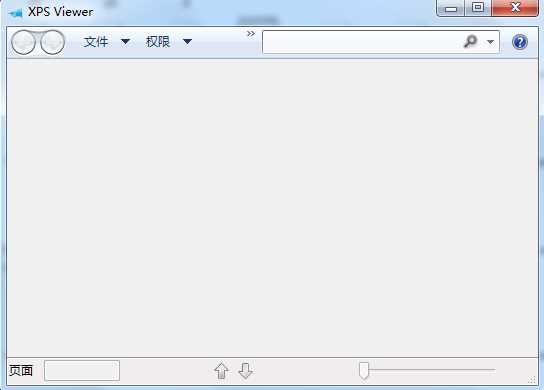
Task: Go to next page with down arrow
Action: coord(246,371)
